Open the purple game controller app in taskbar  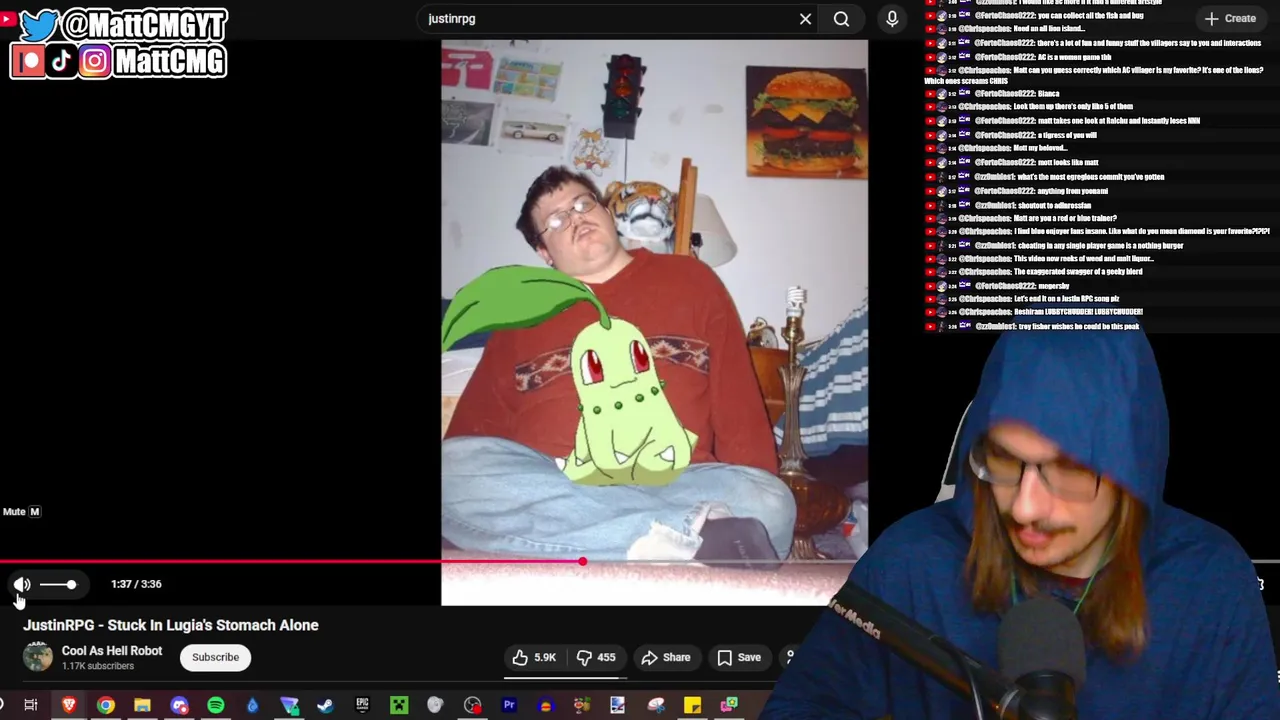(x=179, y=705)
